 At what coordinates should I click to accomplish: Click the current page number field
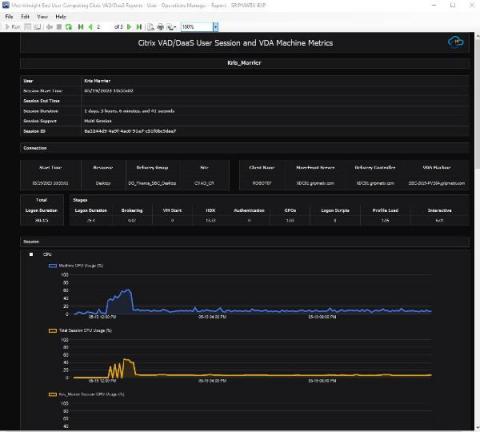point(103,27)
